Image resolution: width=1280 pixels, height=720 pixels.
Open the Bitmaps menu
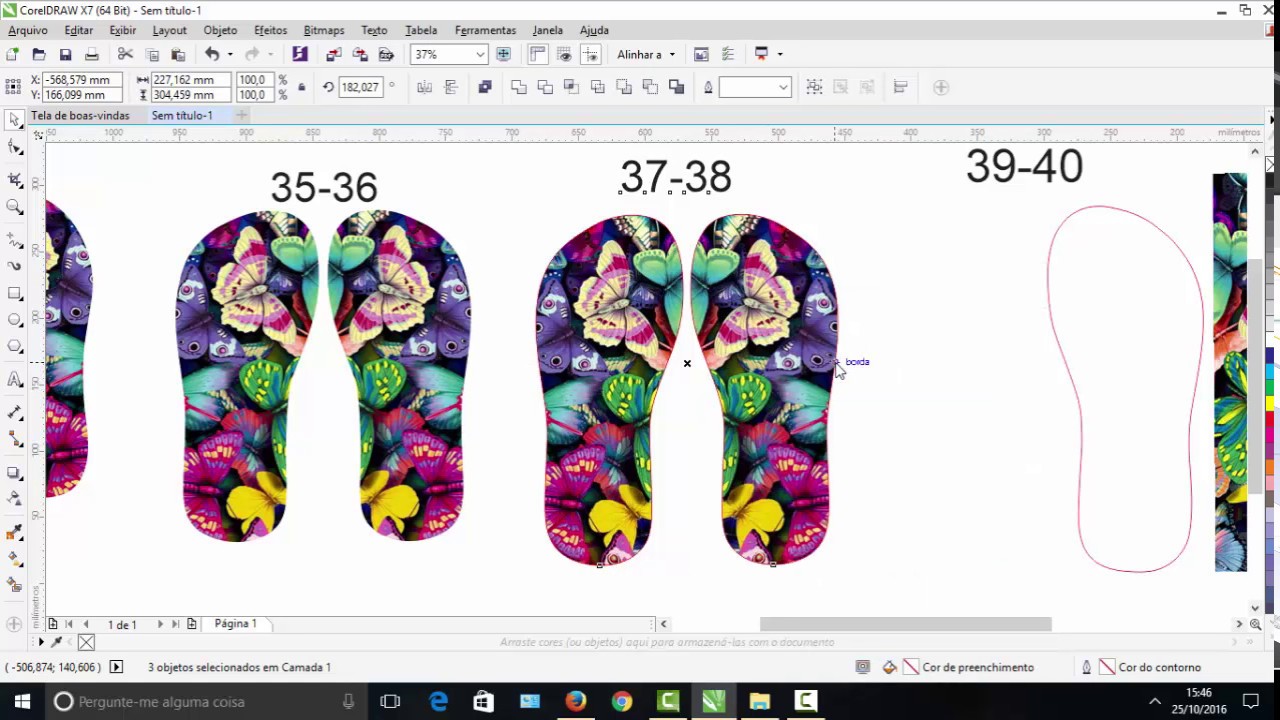point(323,30)
